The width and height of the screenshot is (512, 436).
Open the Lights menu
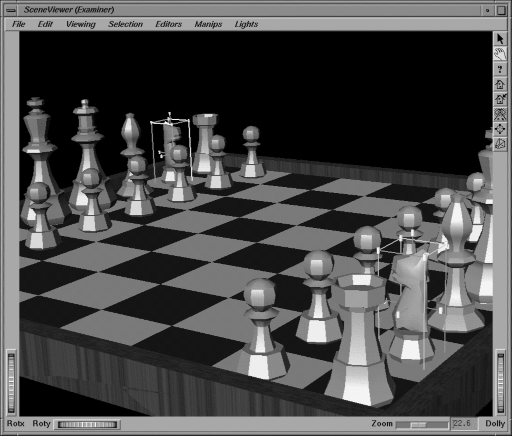[x=246, y=24]
